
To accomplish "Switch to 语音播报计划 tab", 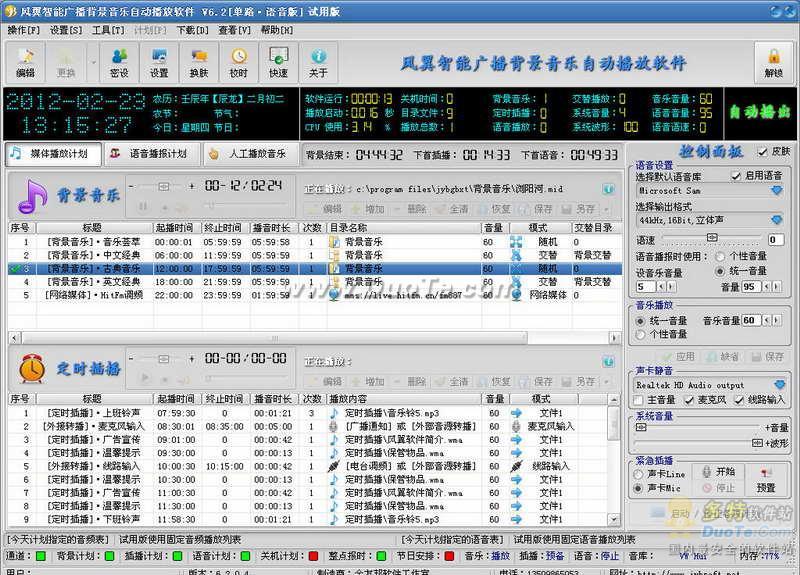I will click(x=151, y=154).
